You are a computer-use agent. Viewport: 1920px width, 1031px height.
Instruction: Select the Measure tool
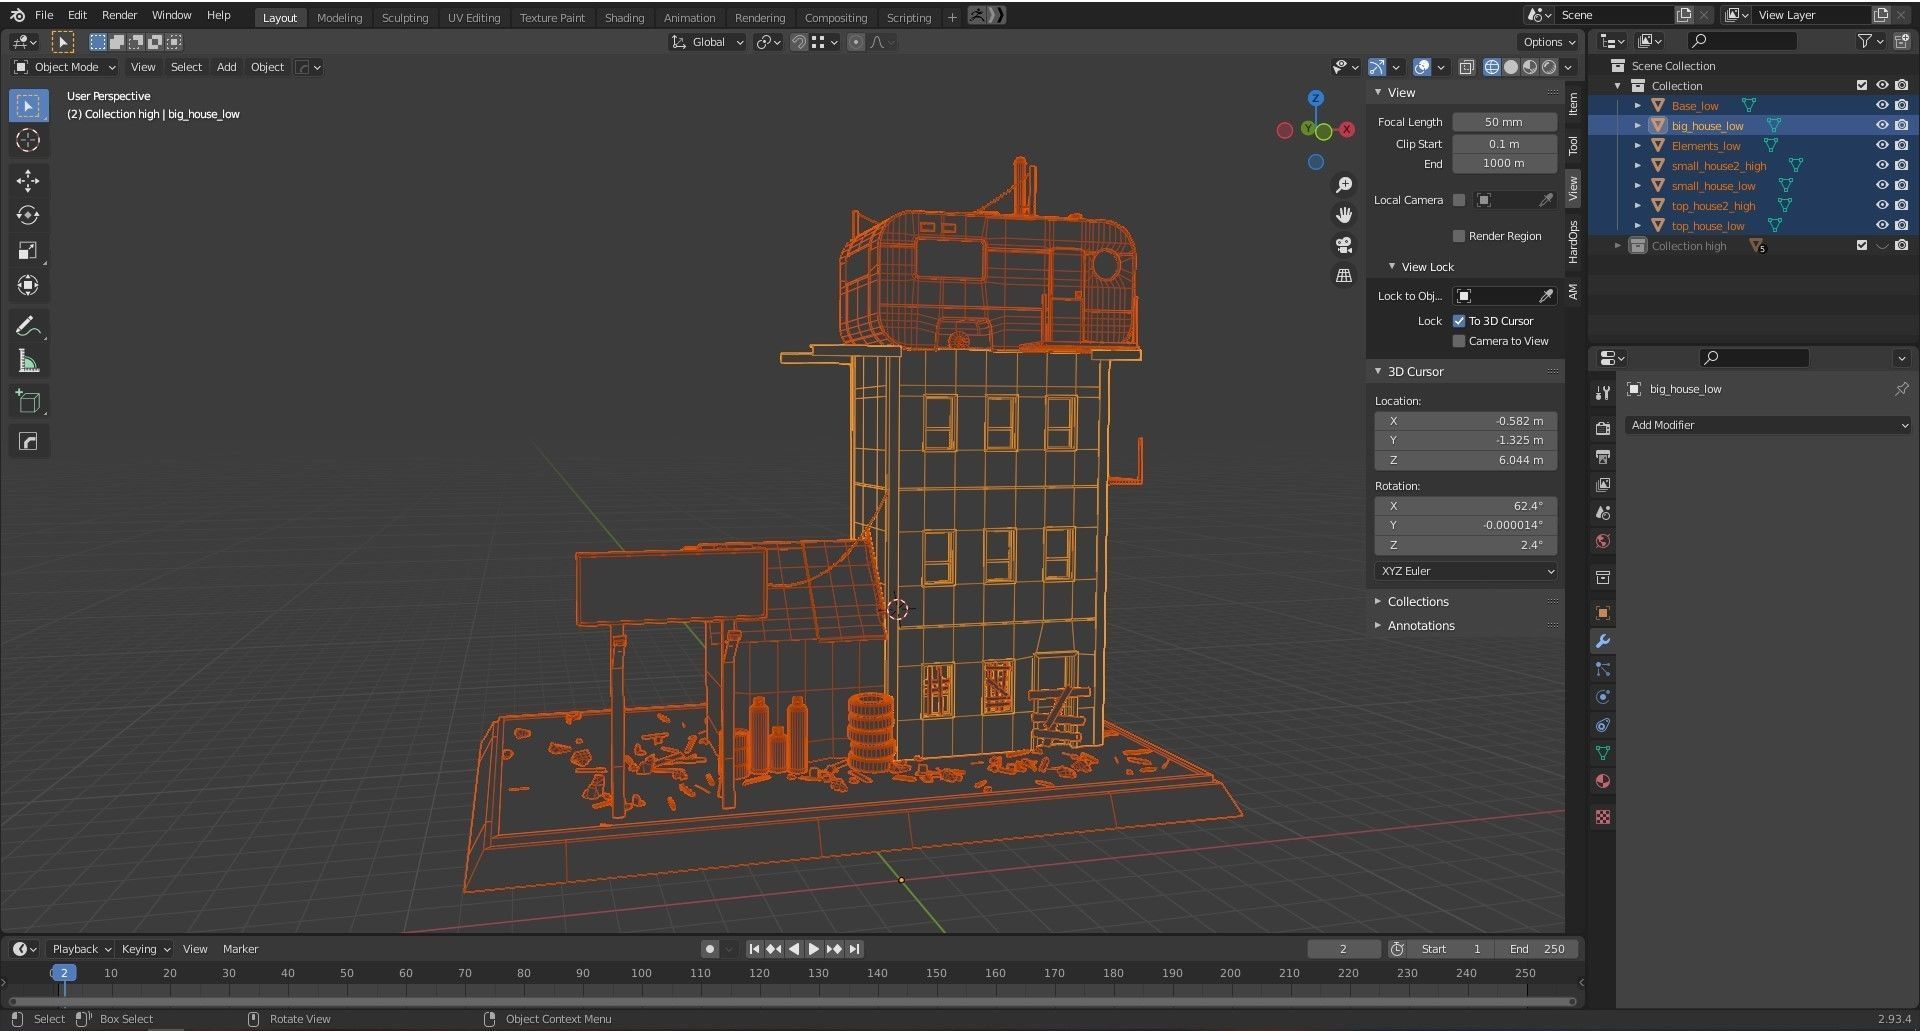(28, 361)
